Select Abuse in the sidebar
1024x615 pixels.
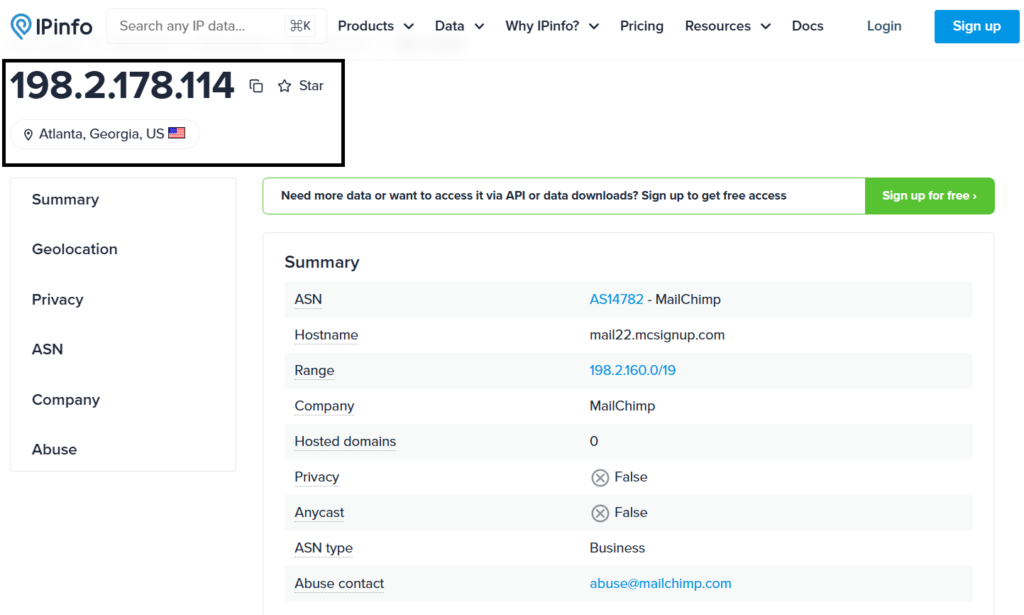click(x=54, y=449)
